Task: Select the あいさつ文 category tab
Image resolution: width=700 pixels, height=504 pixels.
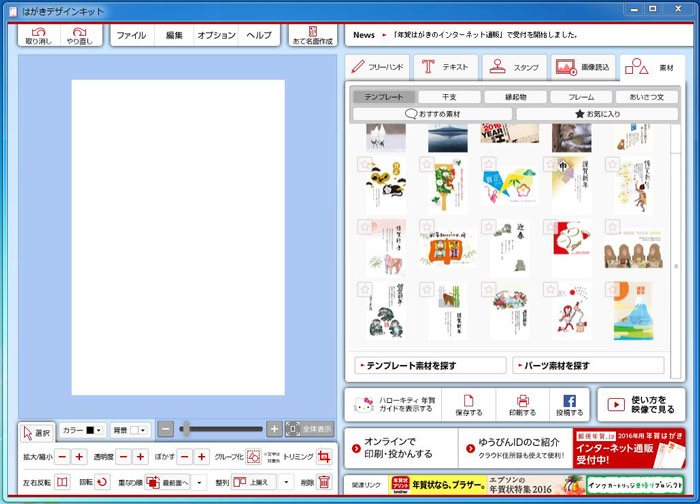Action: tap(647, 97)
